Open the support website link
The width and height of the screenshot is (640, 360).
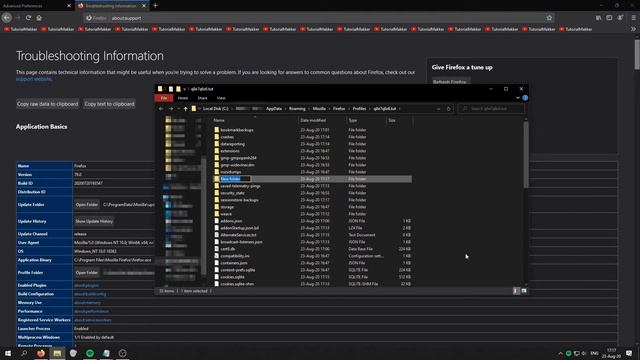coord(34,79)
